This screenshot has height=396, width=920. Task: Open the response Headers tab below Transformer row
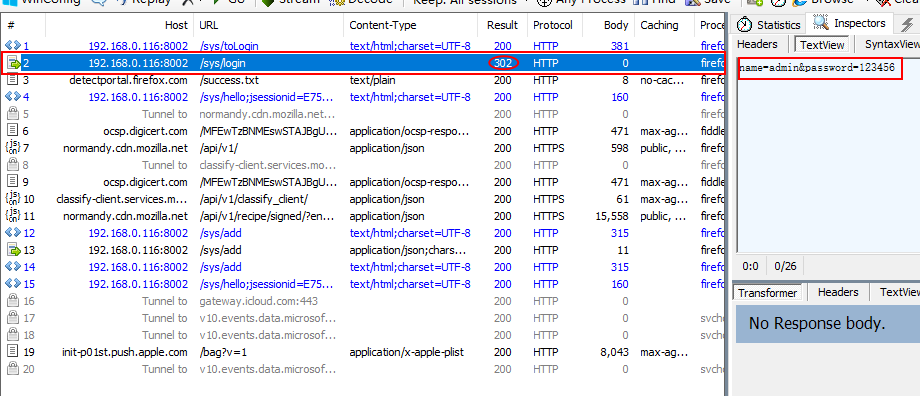[838, 292]
